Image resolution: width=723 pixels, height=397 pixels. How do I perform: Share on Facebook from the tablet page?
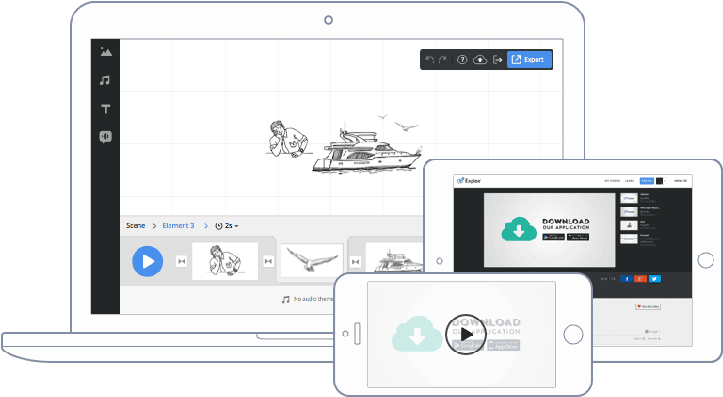click(x=627, y=278)
